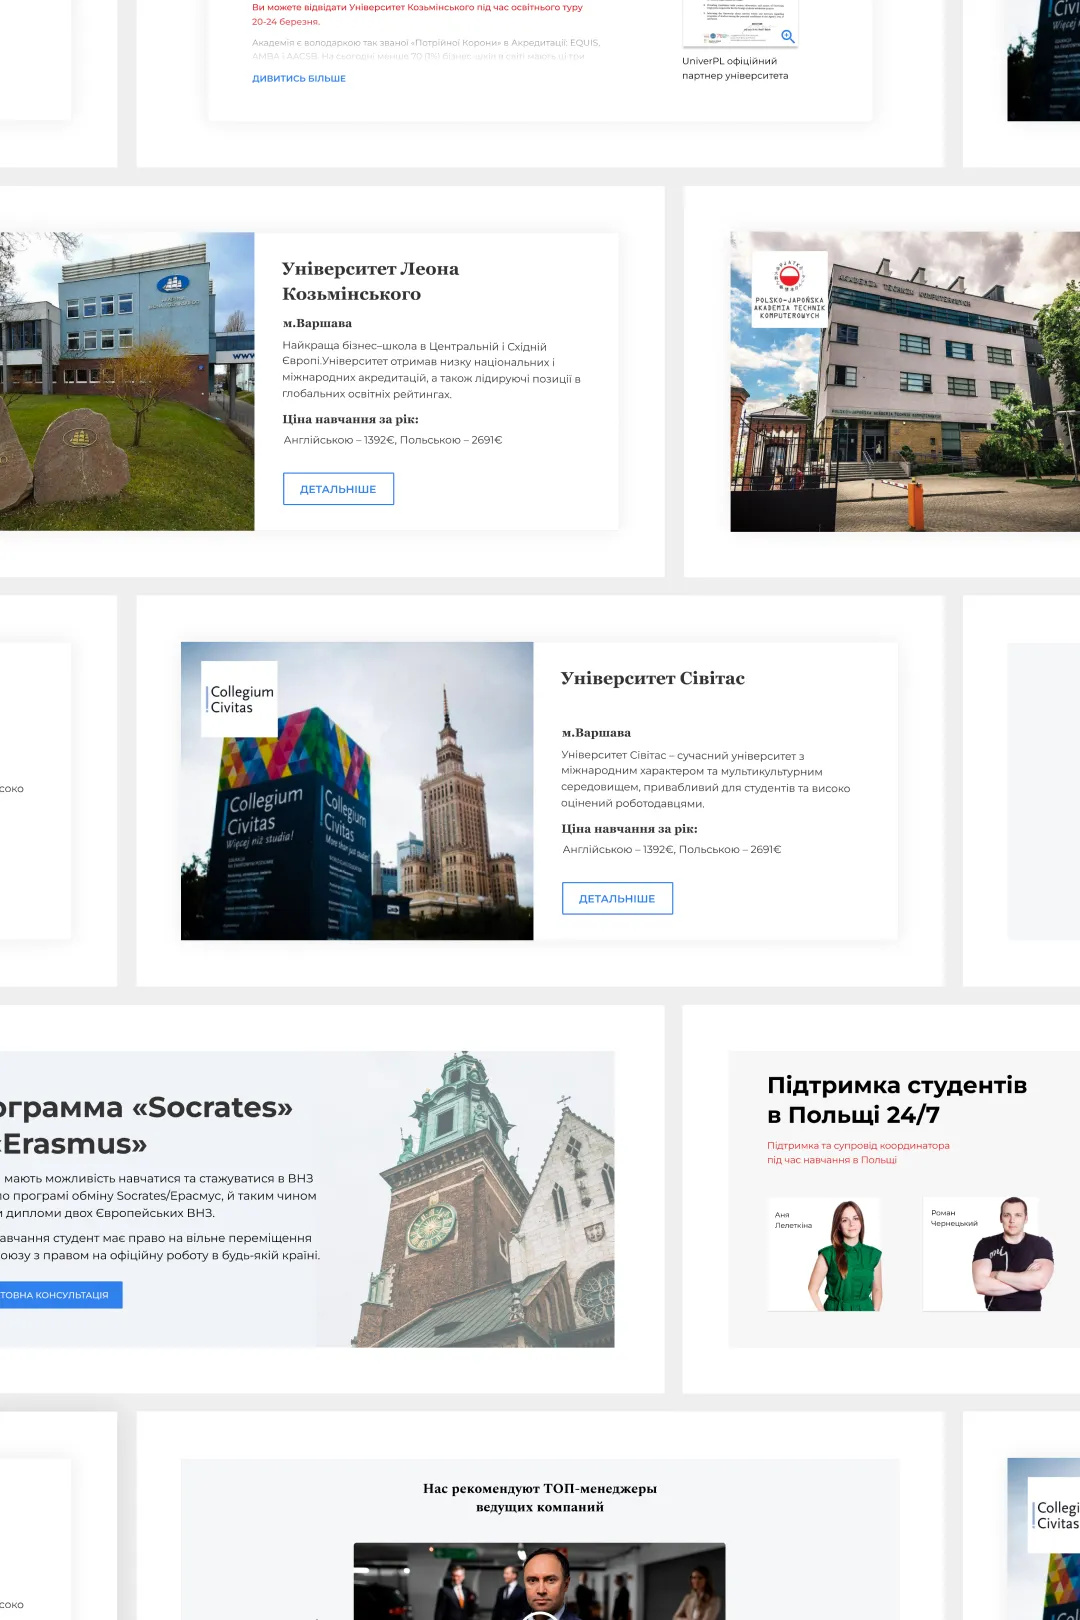
Task: Click 'м.Варшава' in the Сівітас card
Action: 596,733
